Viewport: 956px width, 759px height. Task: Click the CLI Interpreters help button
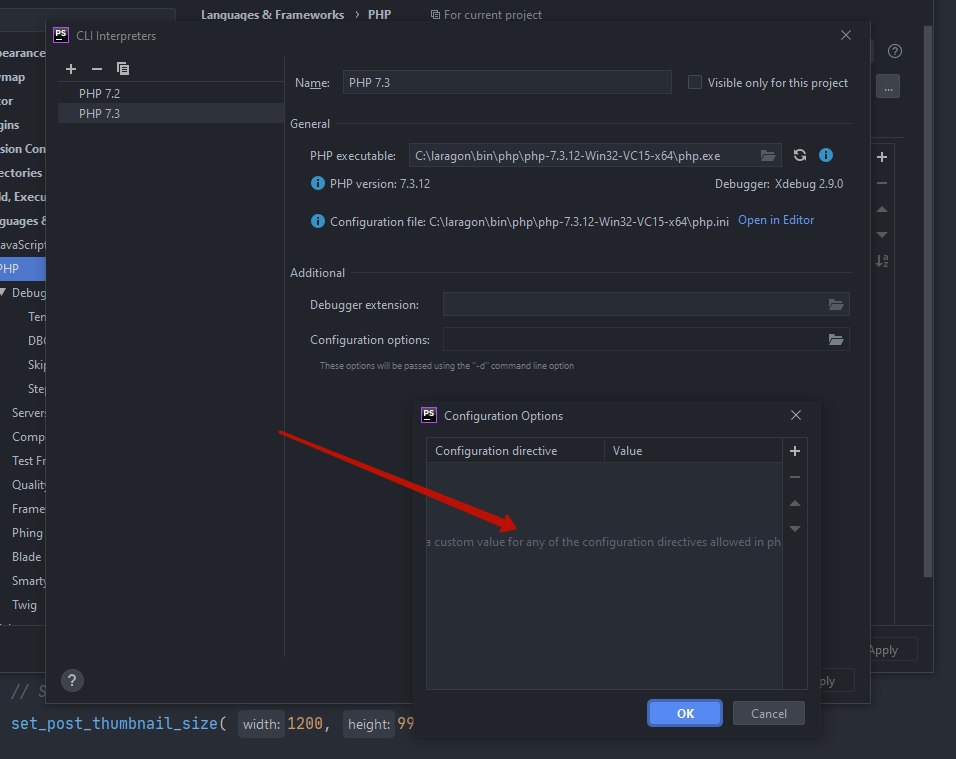72,680
